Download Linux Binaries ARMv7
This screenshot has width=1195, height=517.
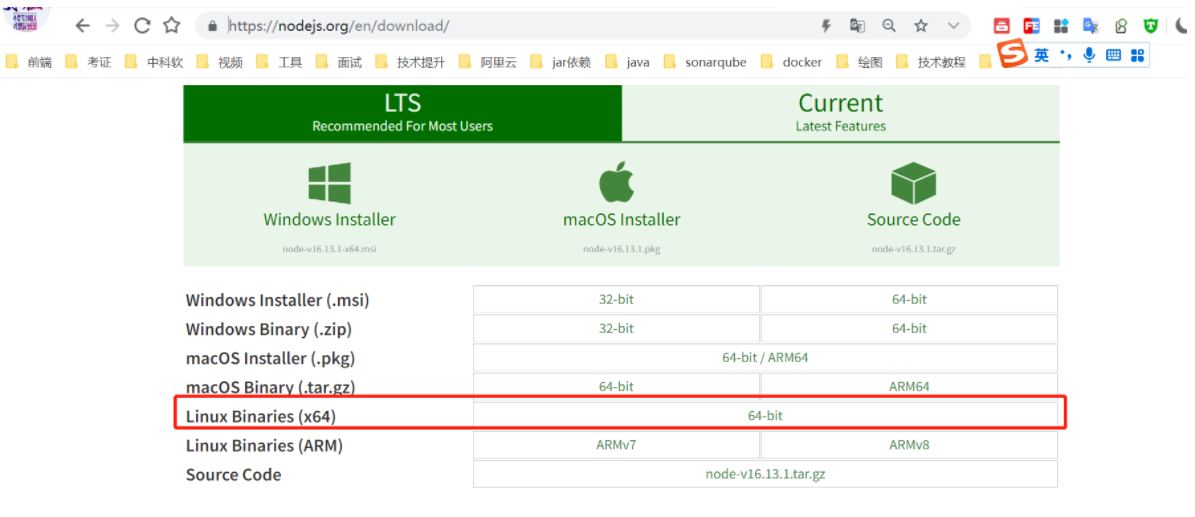click(x=616, y=445)
